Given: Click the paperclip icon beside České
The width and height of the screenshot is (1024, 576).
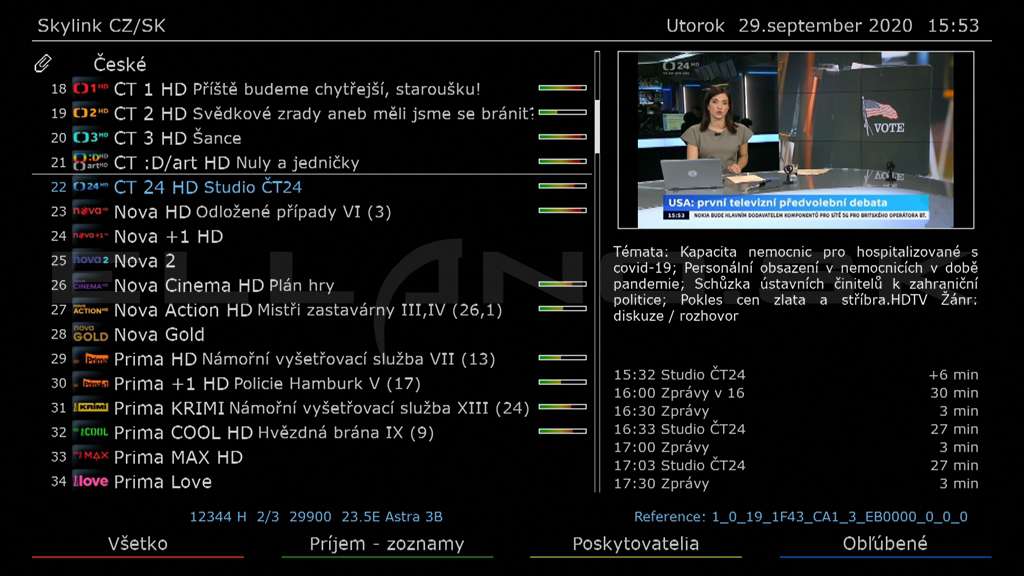Looking at the screenshot, I should (42, 63).
